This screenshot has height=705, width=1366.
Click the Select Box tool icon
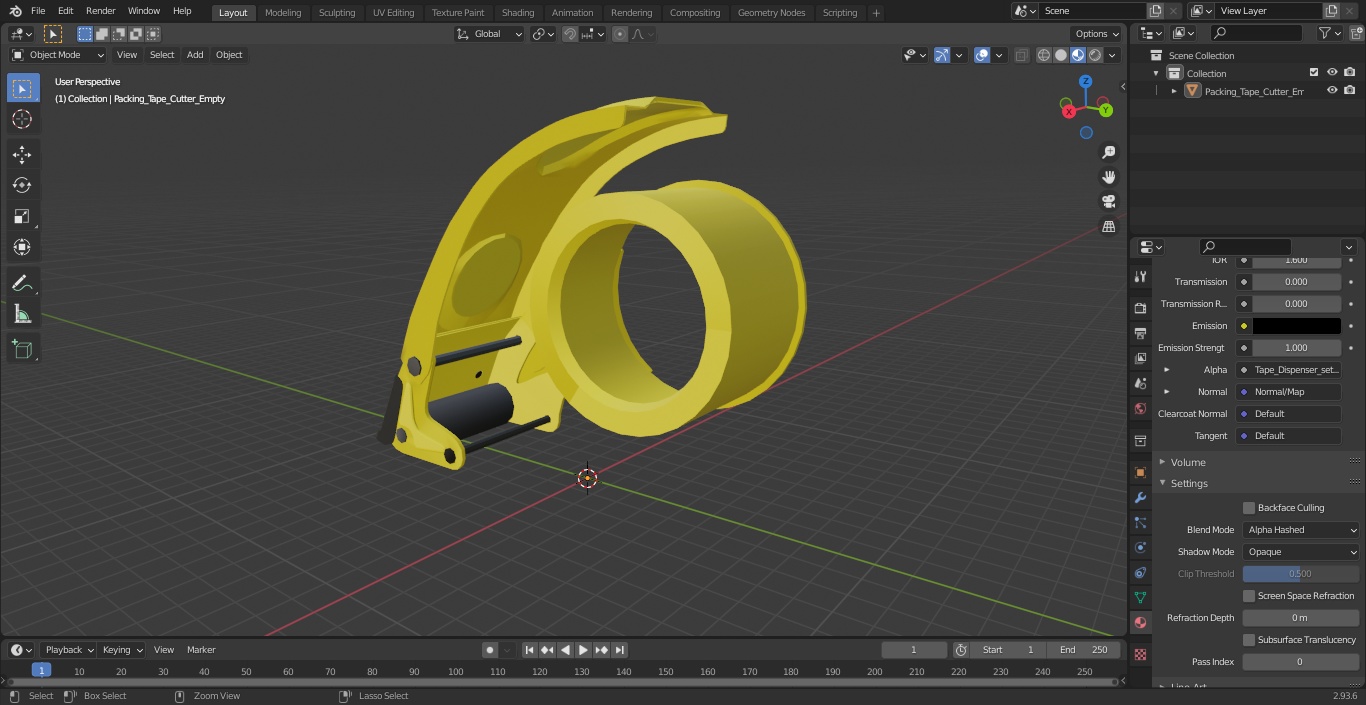tap(22, 88)
